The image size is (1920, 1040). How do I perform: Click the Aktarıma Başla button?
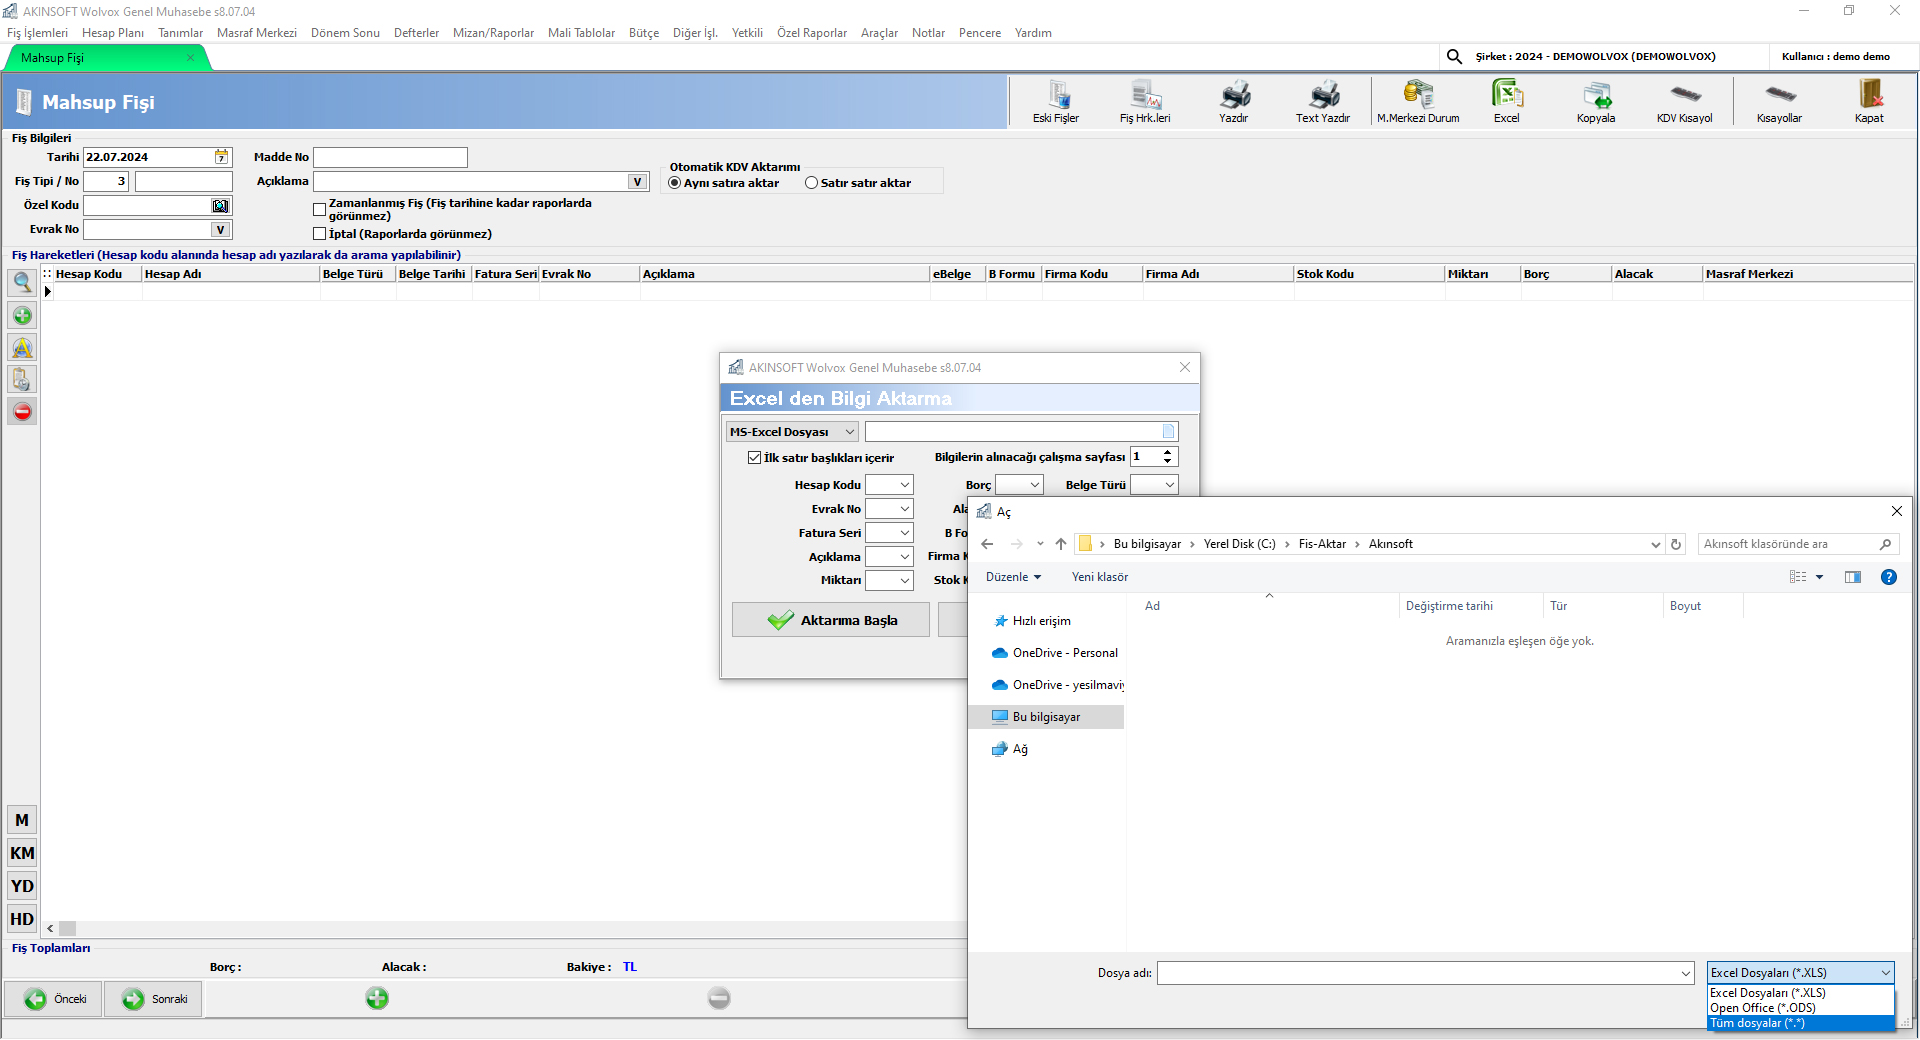pyautogui.click(x=831, y=620)
